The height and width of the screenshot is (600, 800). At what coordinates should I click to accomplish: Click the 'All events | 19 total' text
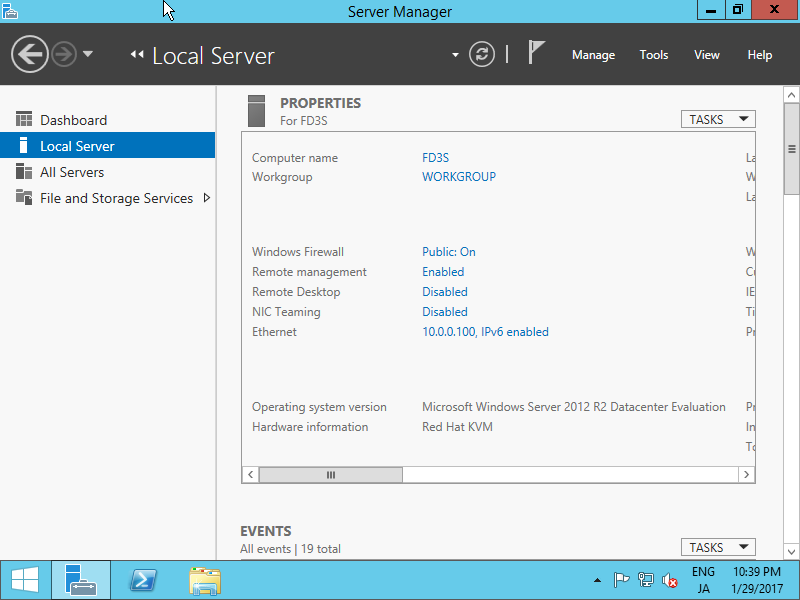[290, 549]
